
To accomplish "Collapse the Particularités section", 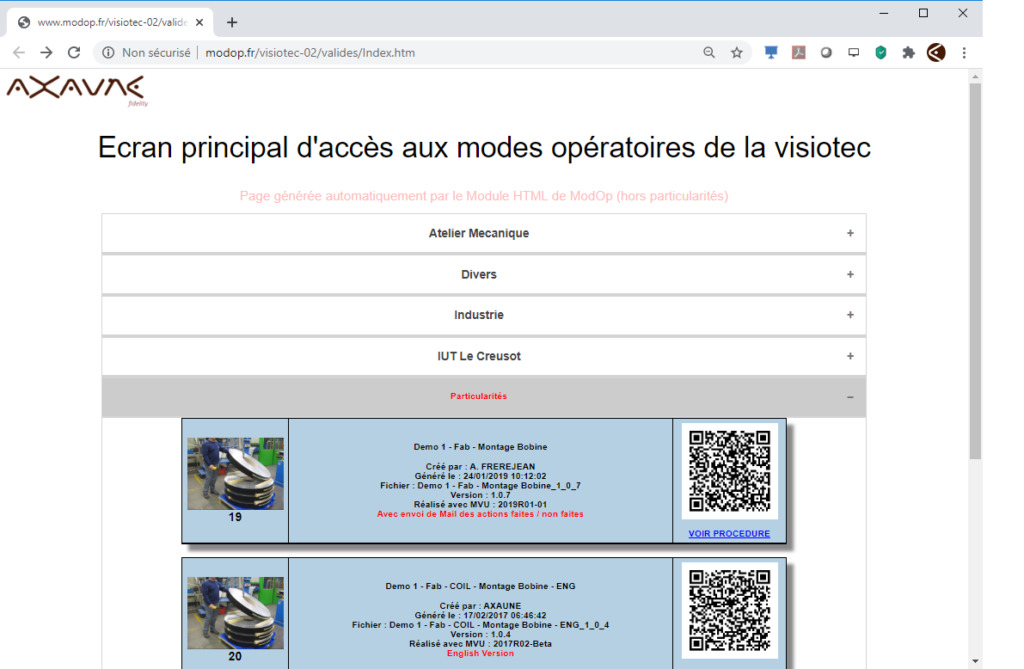I will [x=484, y=397].
